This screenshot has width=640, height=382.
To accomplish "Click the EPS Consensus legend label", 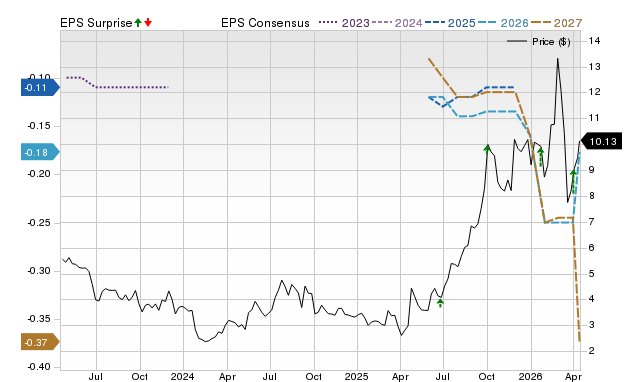I will point(265,23).
